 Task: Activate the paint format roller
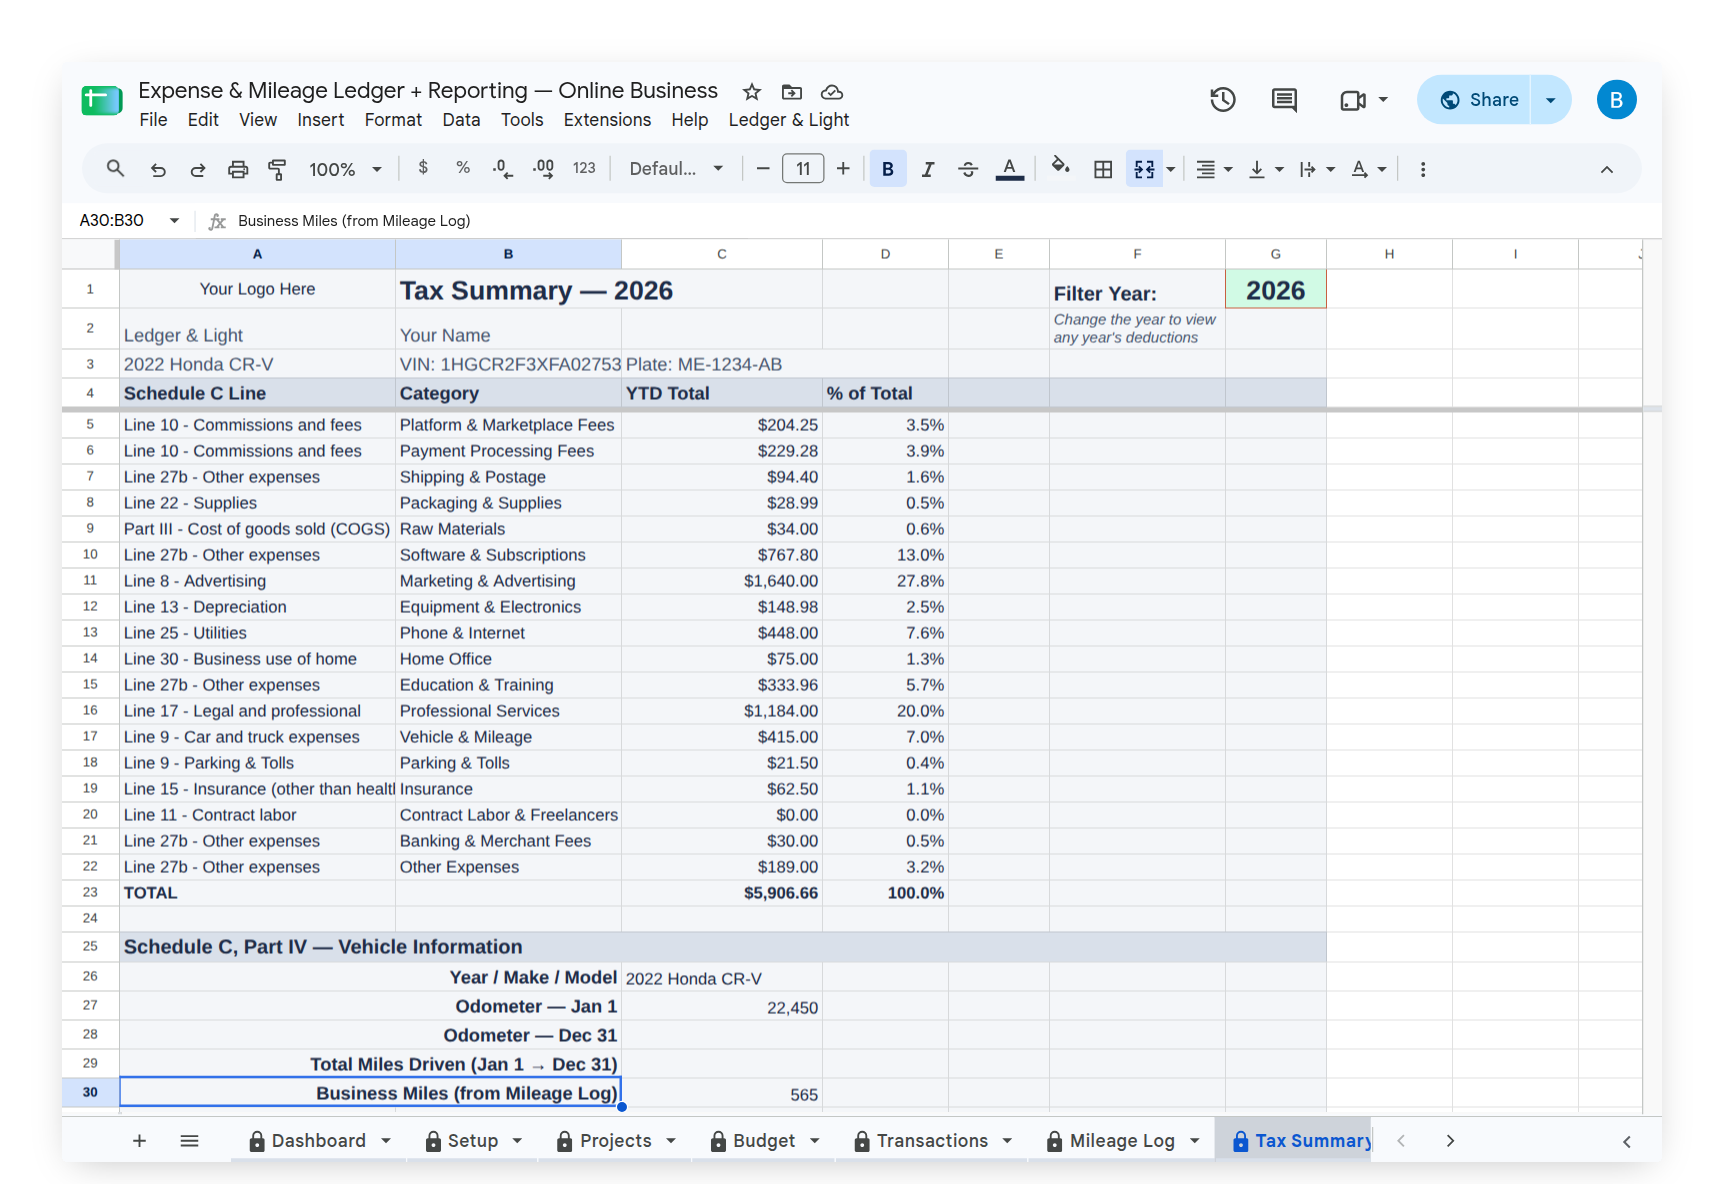[x=278, y=169]
